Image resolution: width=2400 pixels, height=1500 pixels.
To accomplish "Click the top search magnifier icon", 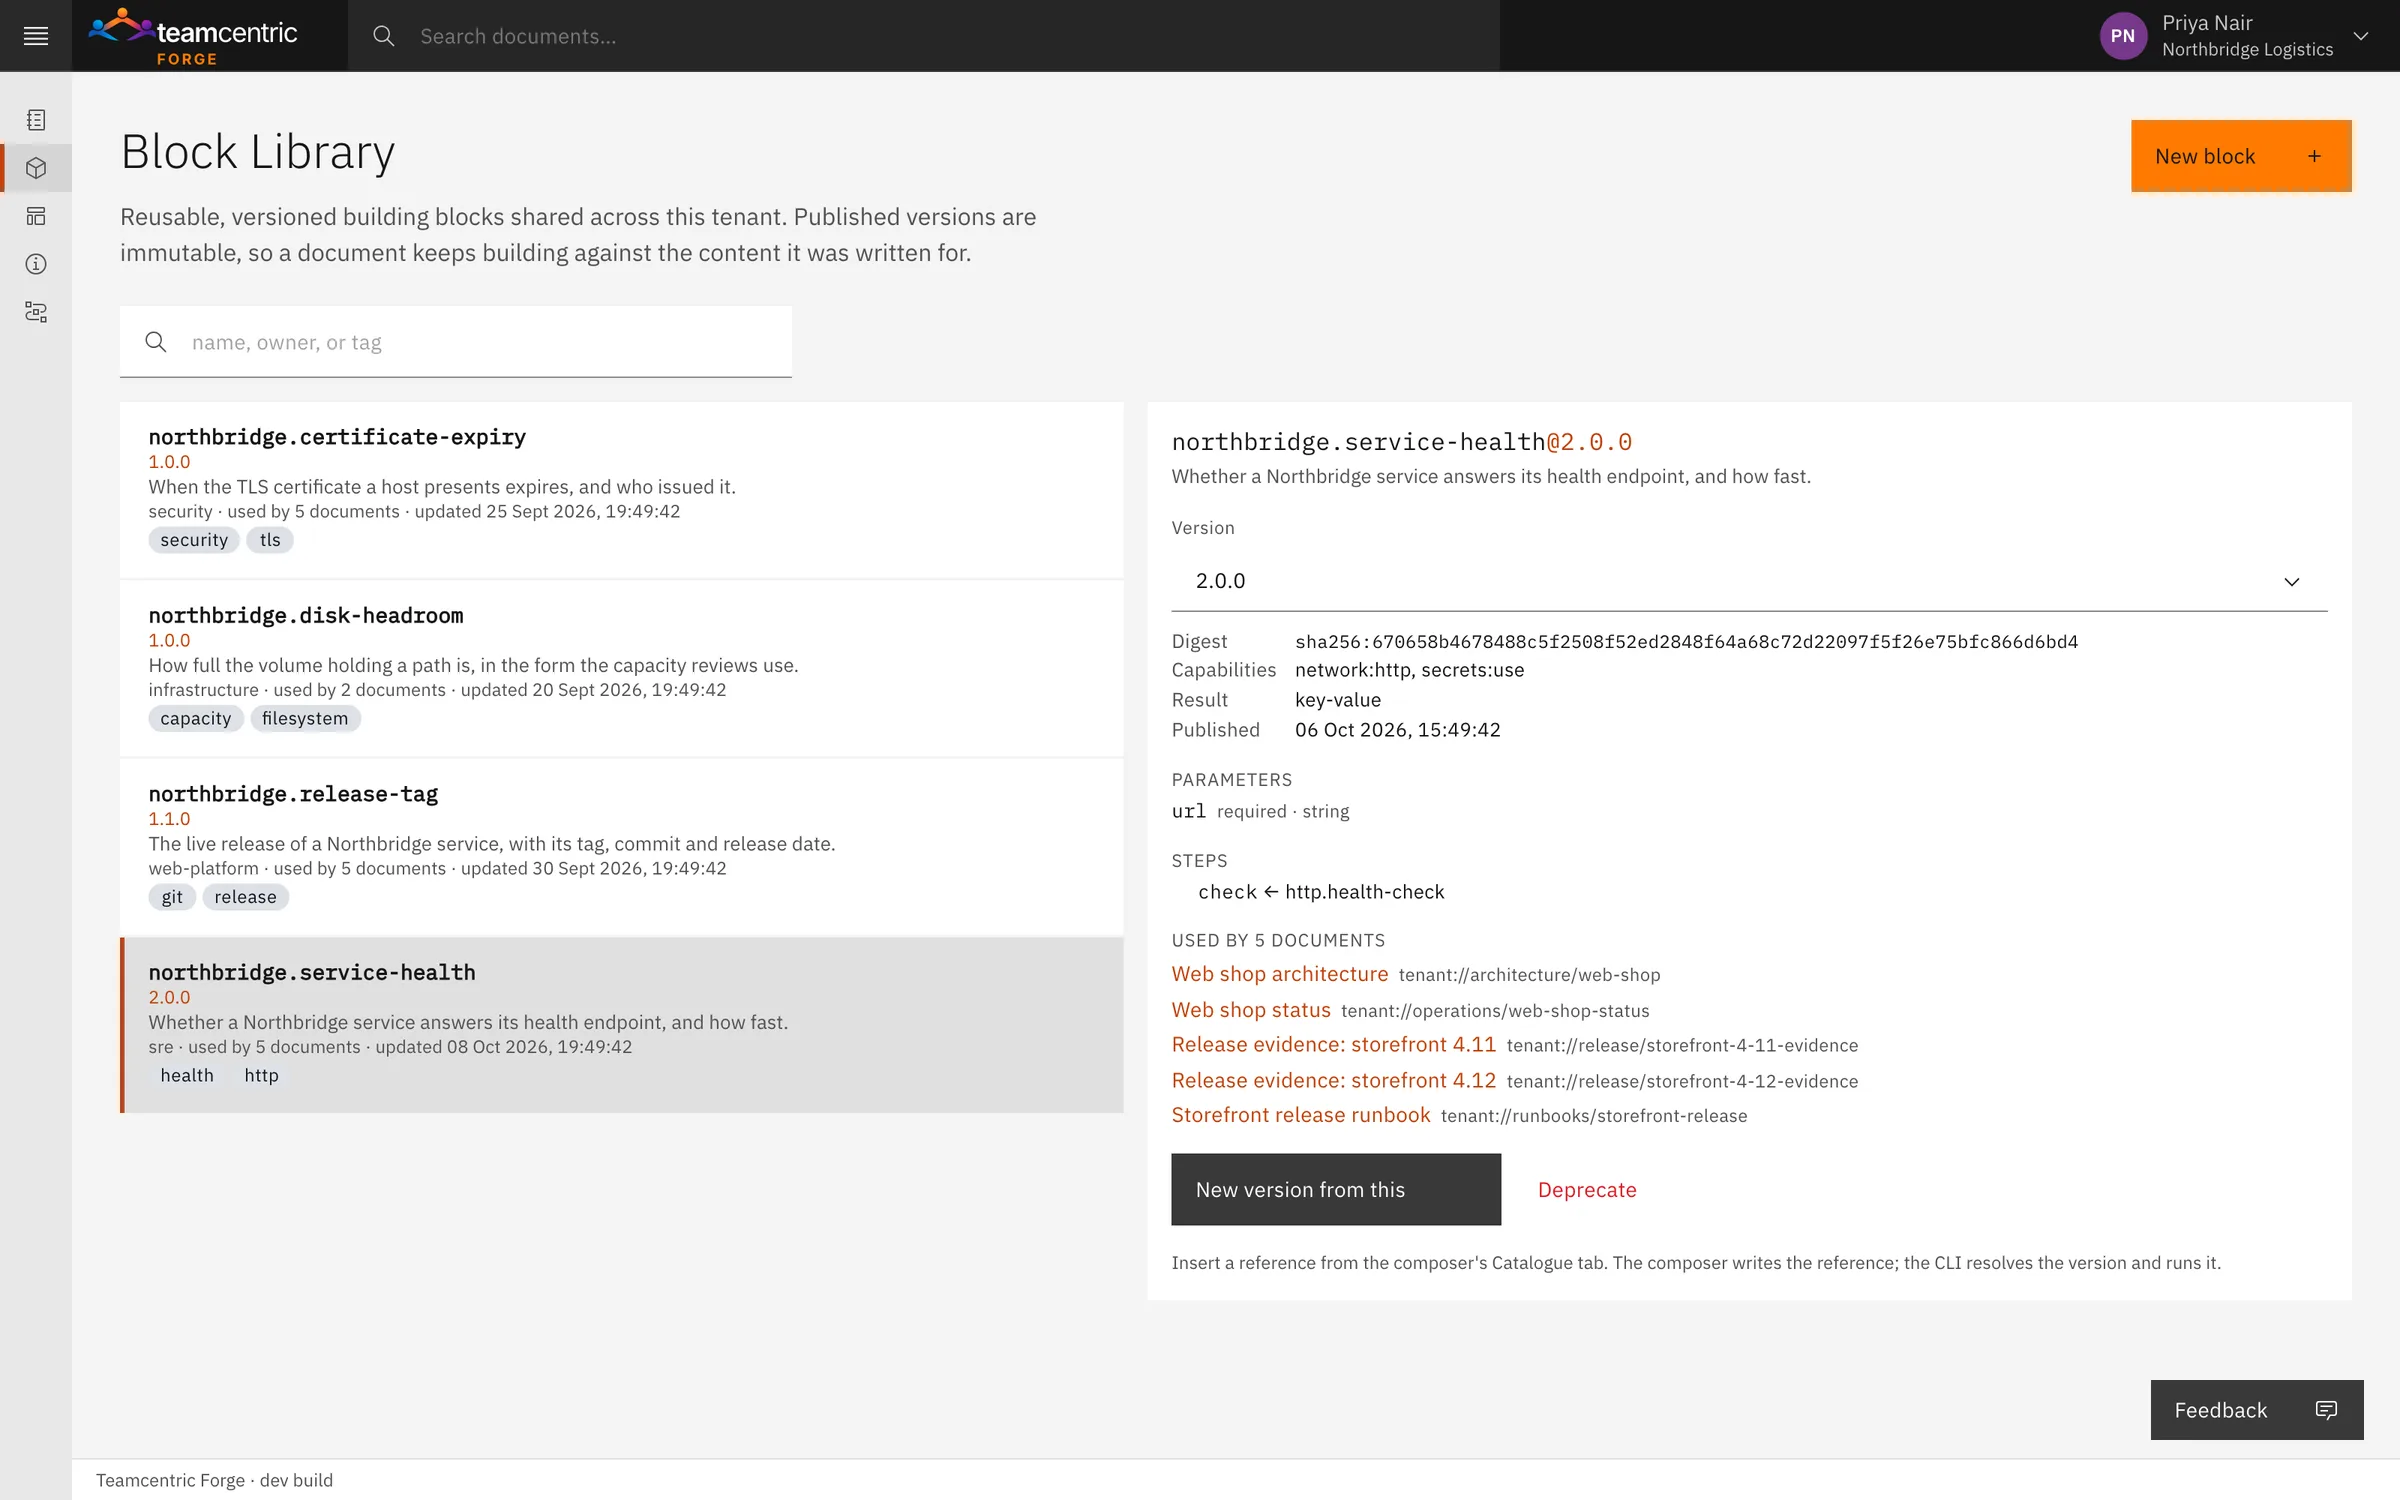I will point(383,36).
